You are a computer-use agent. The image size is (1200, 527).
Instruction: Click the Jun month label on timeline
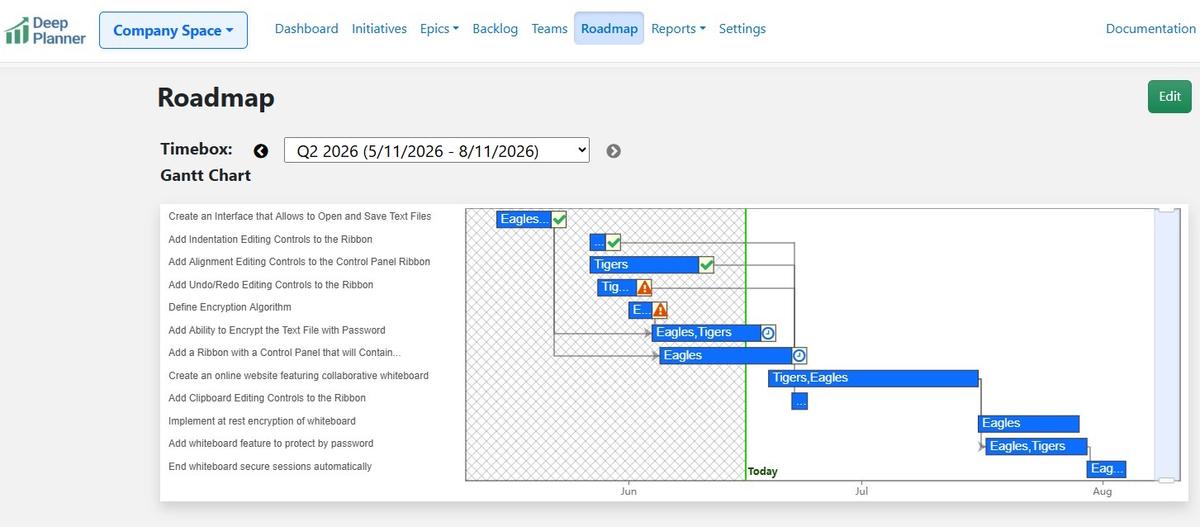[629, 492]
